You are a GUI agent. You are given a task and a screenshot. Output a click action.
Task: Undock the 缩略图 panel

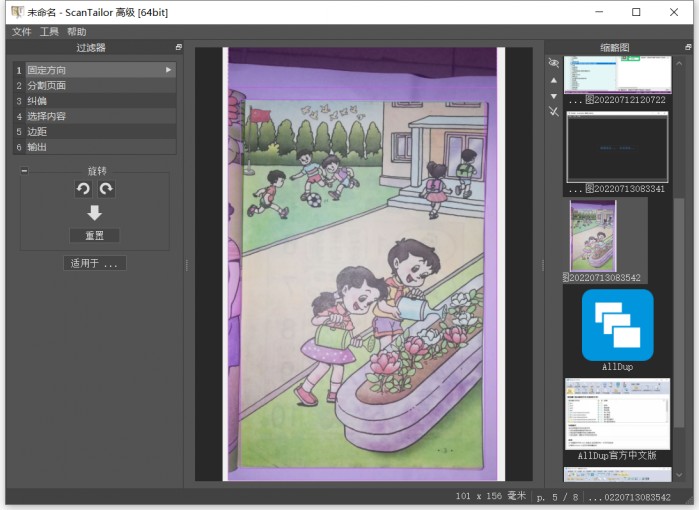click(x=687, y=47)
